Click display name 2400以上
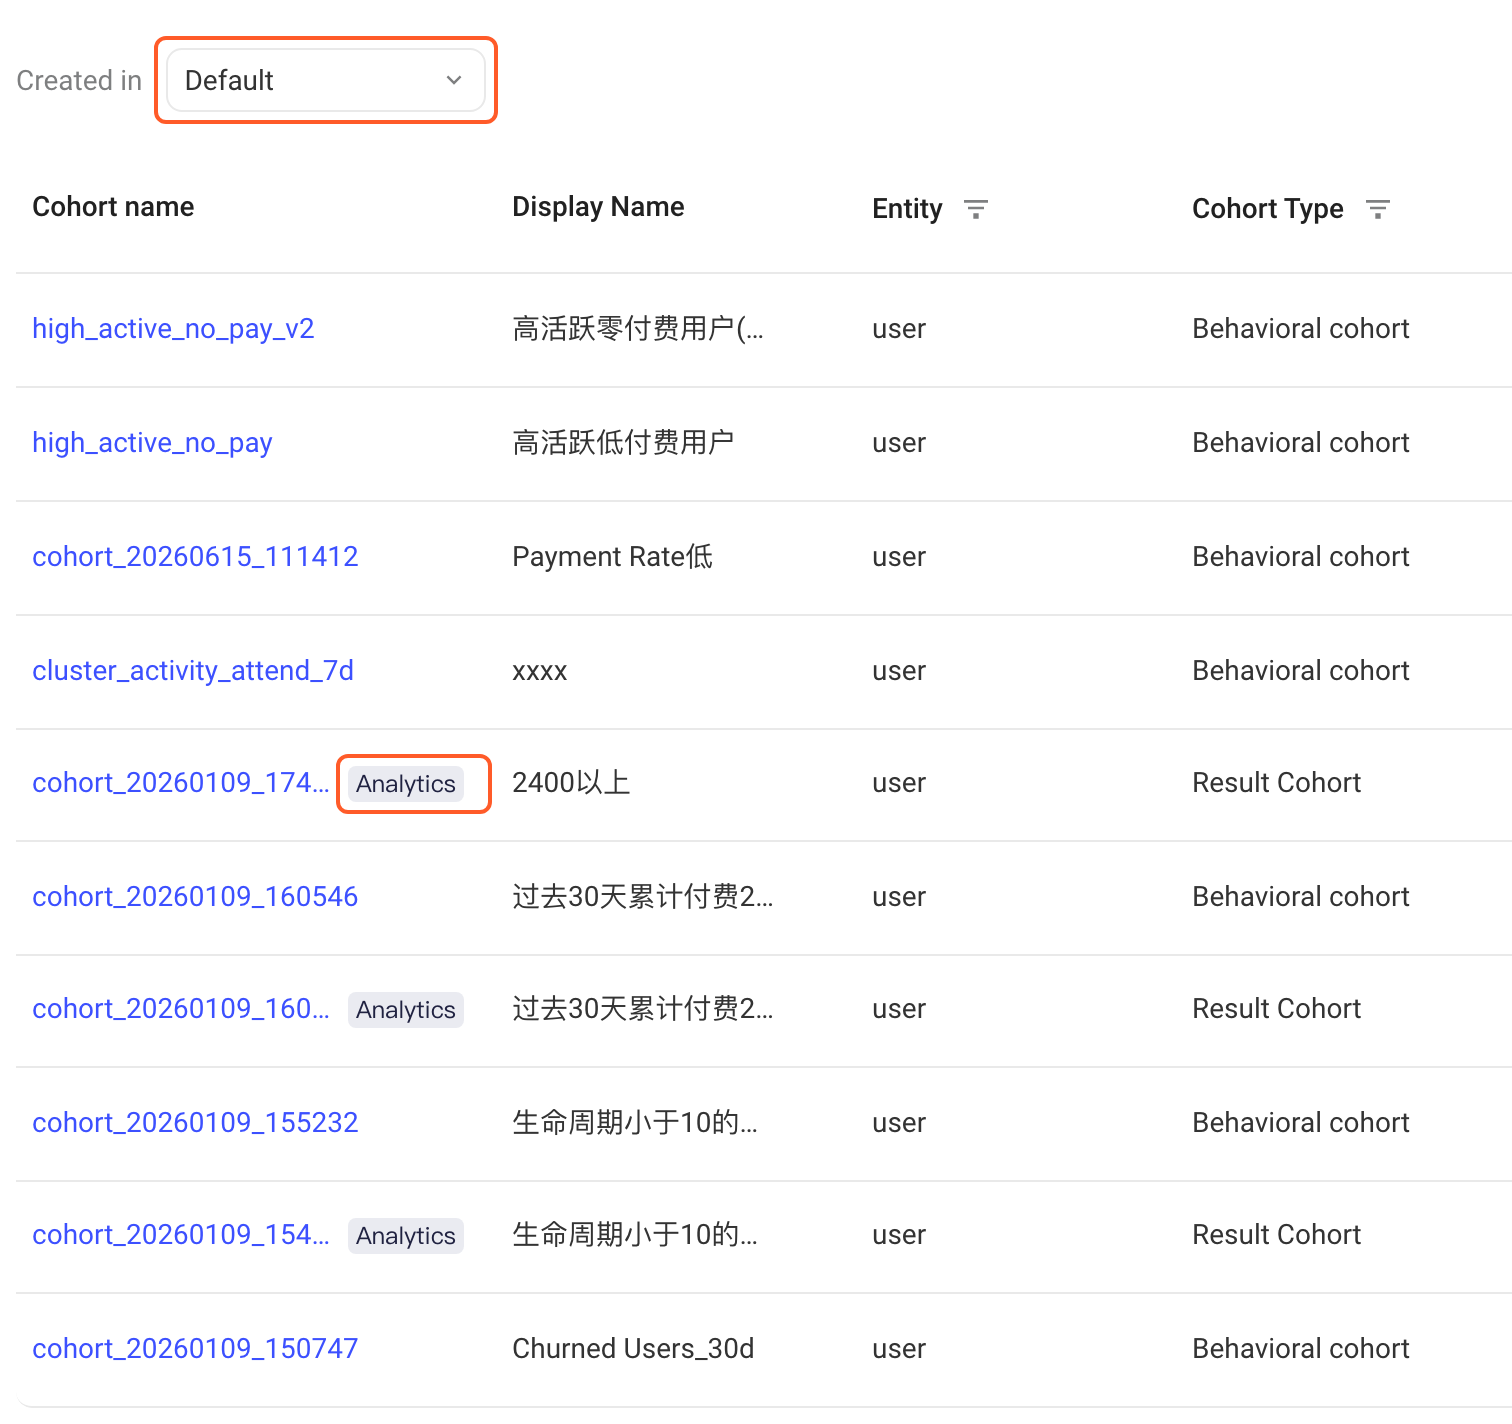This screenshot has width=1512, height=1424. coord(571,783)
